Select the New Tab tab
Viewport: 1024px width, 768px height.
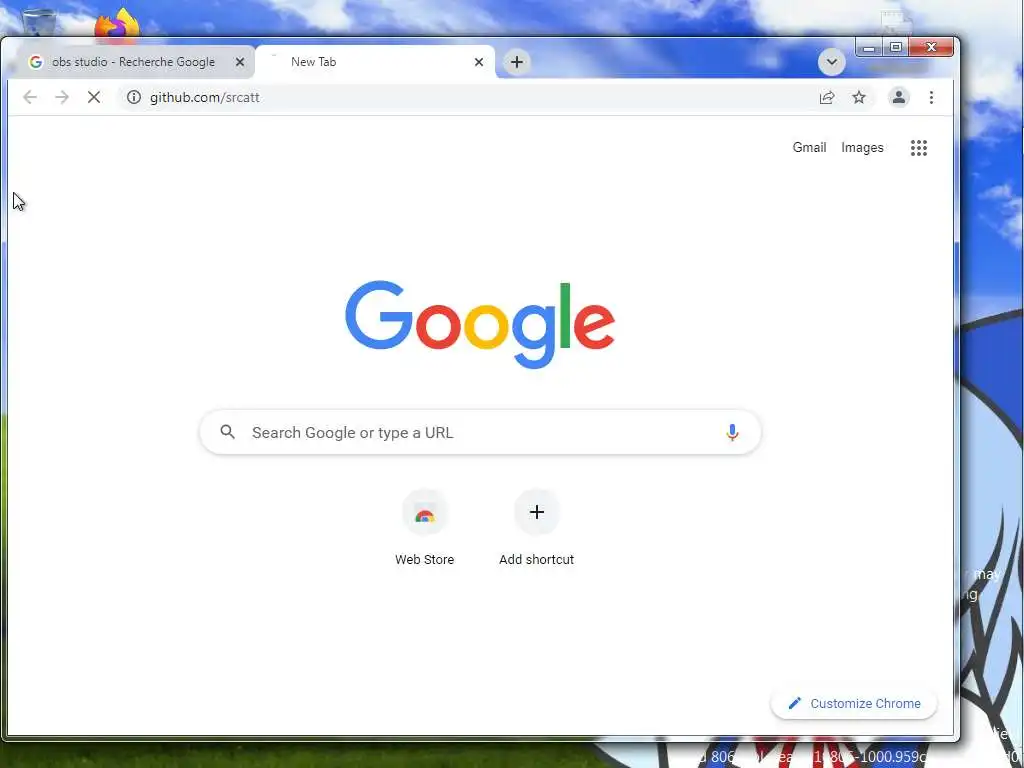coord(376,62)
